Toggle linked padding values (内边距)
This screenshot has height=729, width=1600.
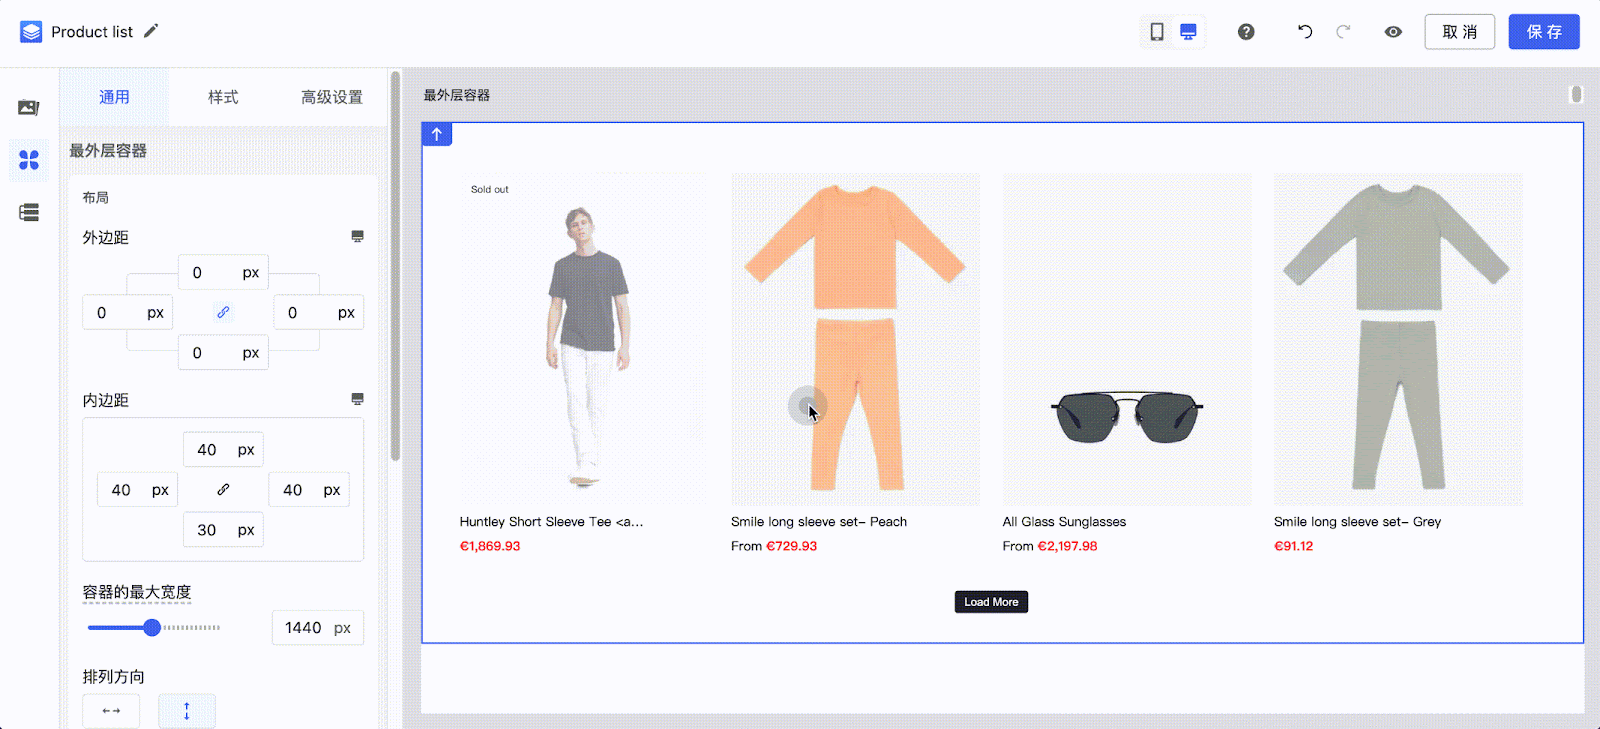(223, 490)
